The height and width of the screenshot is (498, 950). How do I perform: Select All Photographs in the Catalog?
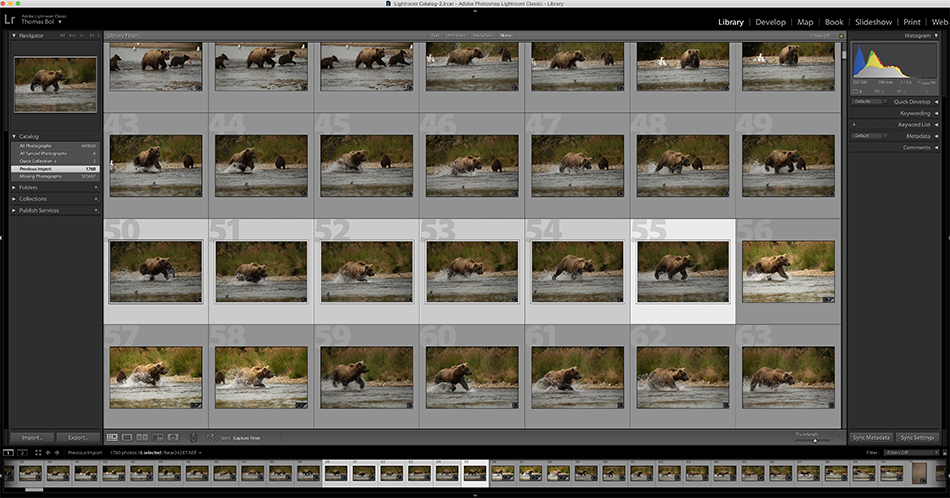(x=55, y=146)
